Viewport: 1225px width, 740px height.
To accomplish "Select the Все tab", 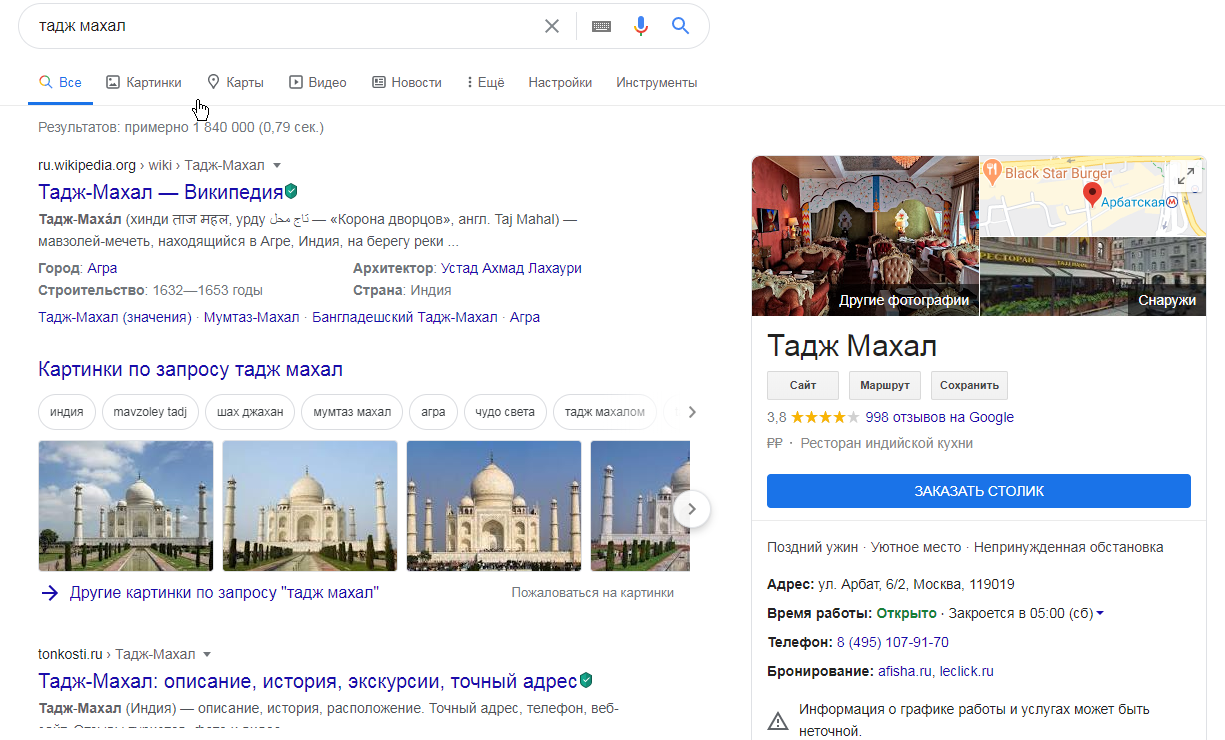I will click(60, 83).
